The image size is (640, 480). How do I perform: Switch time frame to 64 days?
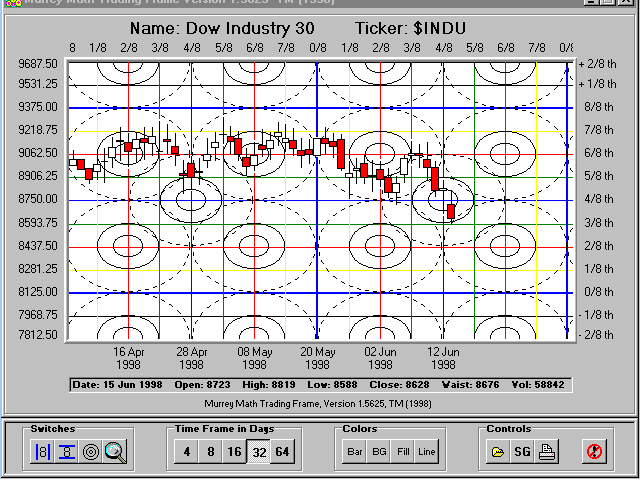click(282, 452)
